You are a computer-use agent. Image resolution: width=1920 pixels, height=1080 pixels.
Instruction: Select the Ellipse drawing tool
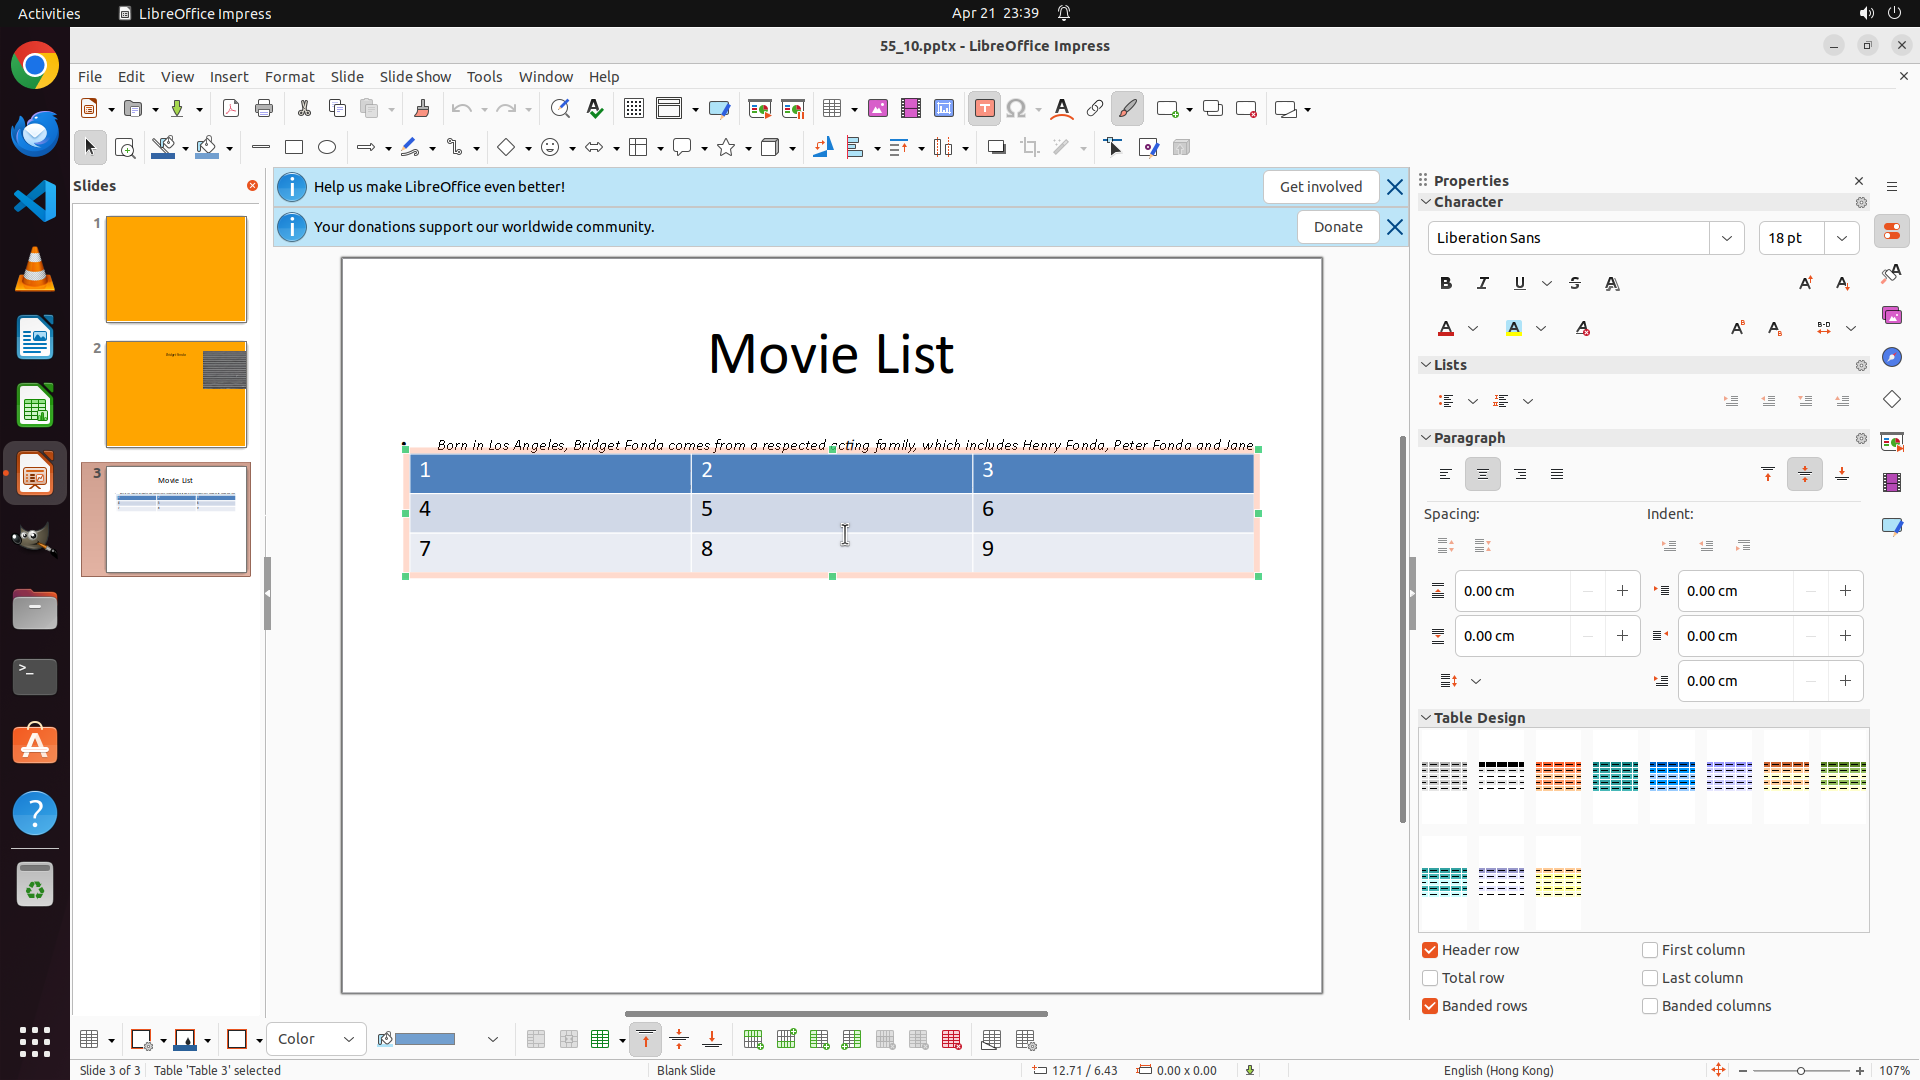[x=327, y=147]
